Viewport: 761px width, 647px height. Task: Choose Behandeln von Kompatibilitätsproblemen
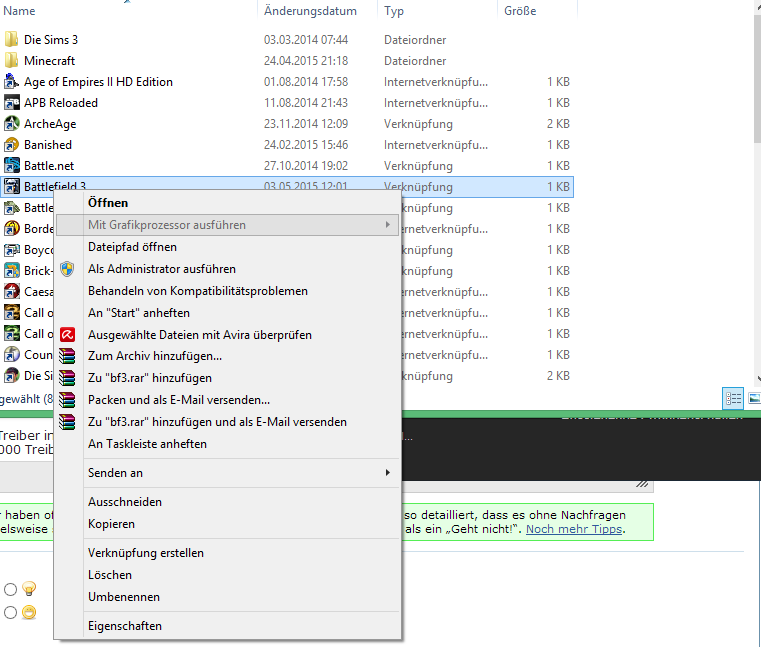point(198,291)
